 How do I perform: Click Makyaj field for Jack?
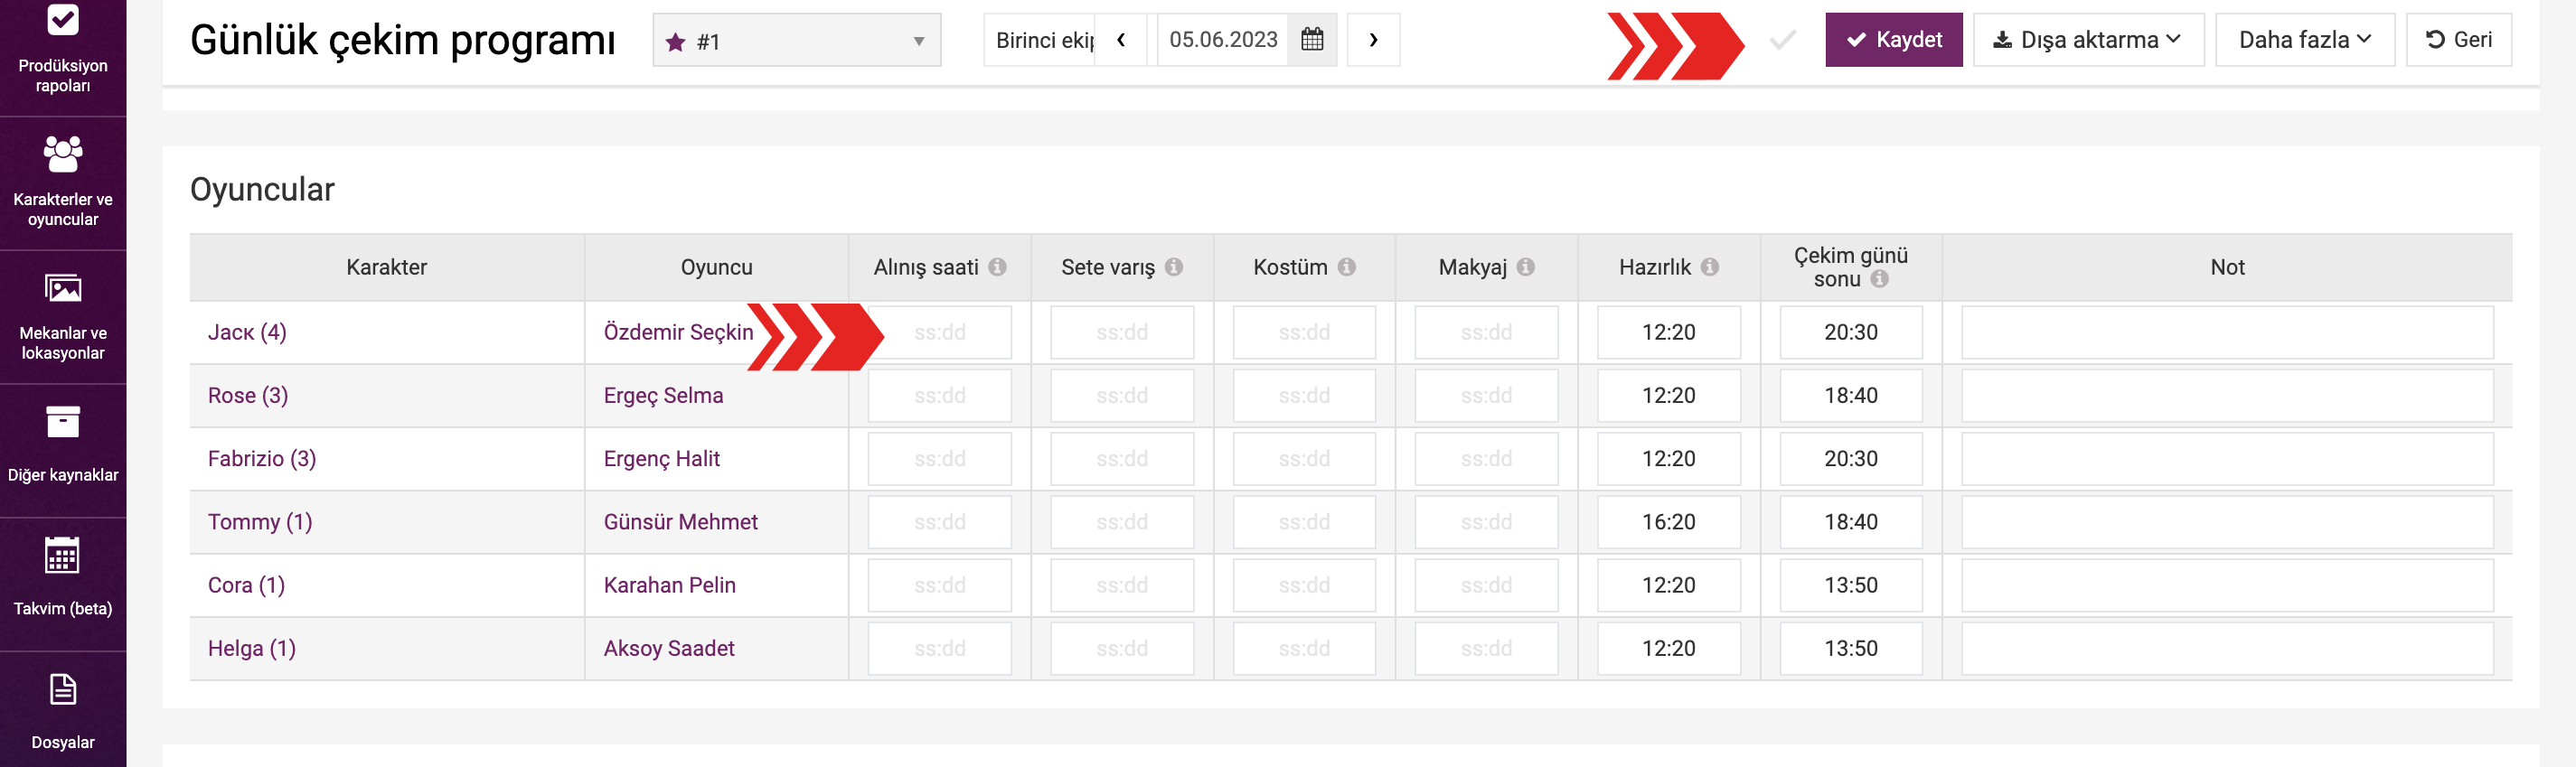1486,332
